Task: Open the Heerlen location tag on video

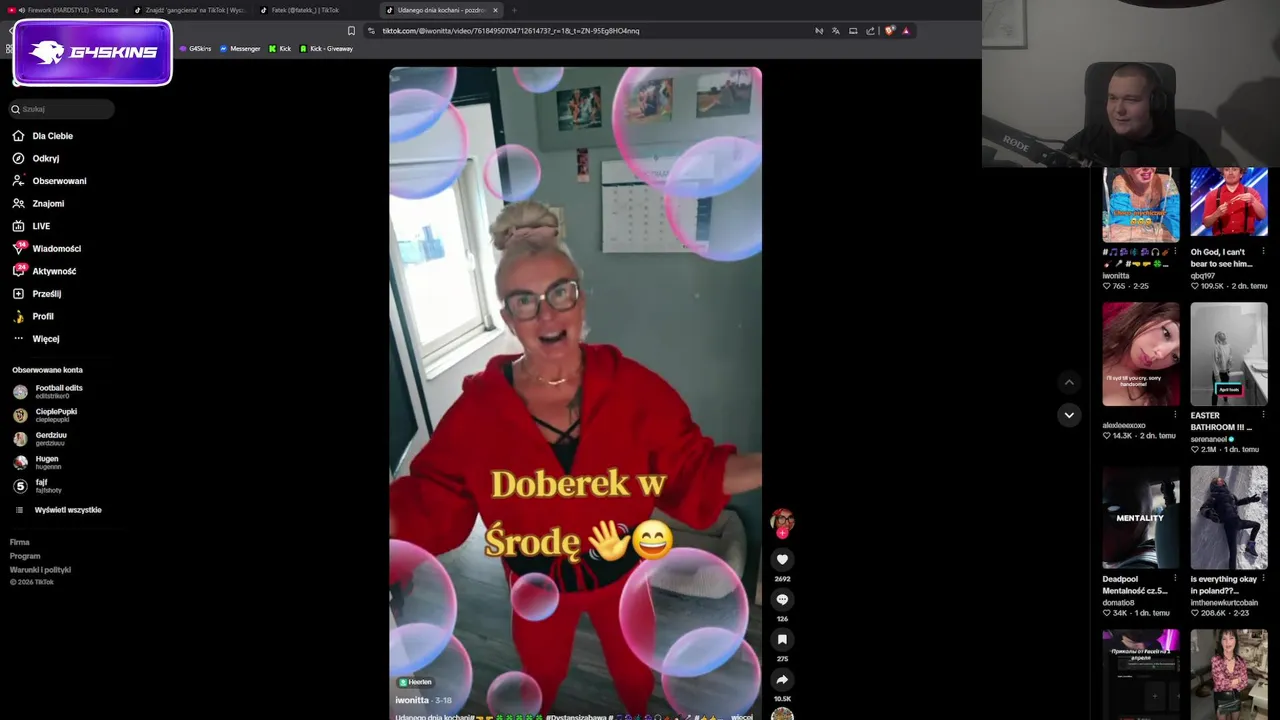Action: coord(415,682)
